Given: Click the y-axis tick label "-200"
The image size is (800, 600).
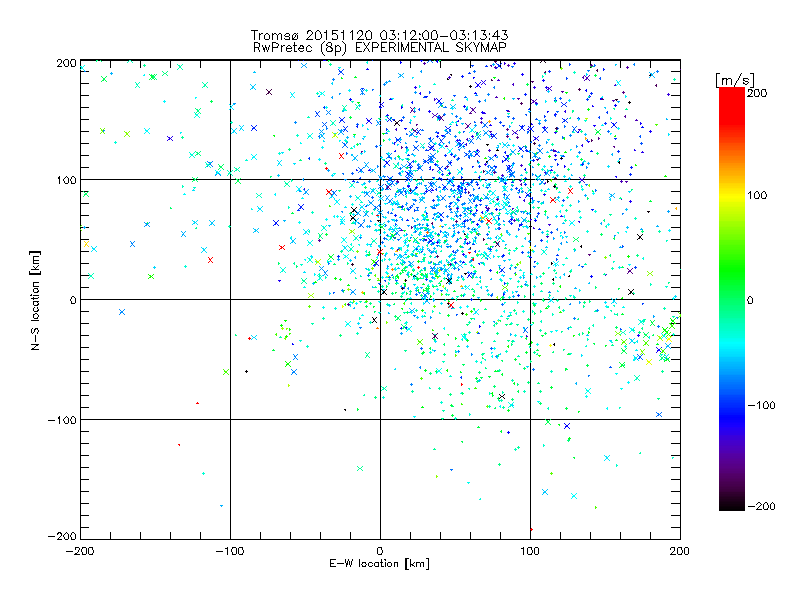Looking at the screenshot, I should click(62, 536).
